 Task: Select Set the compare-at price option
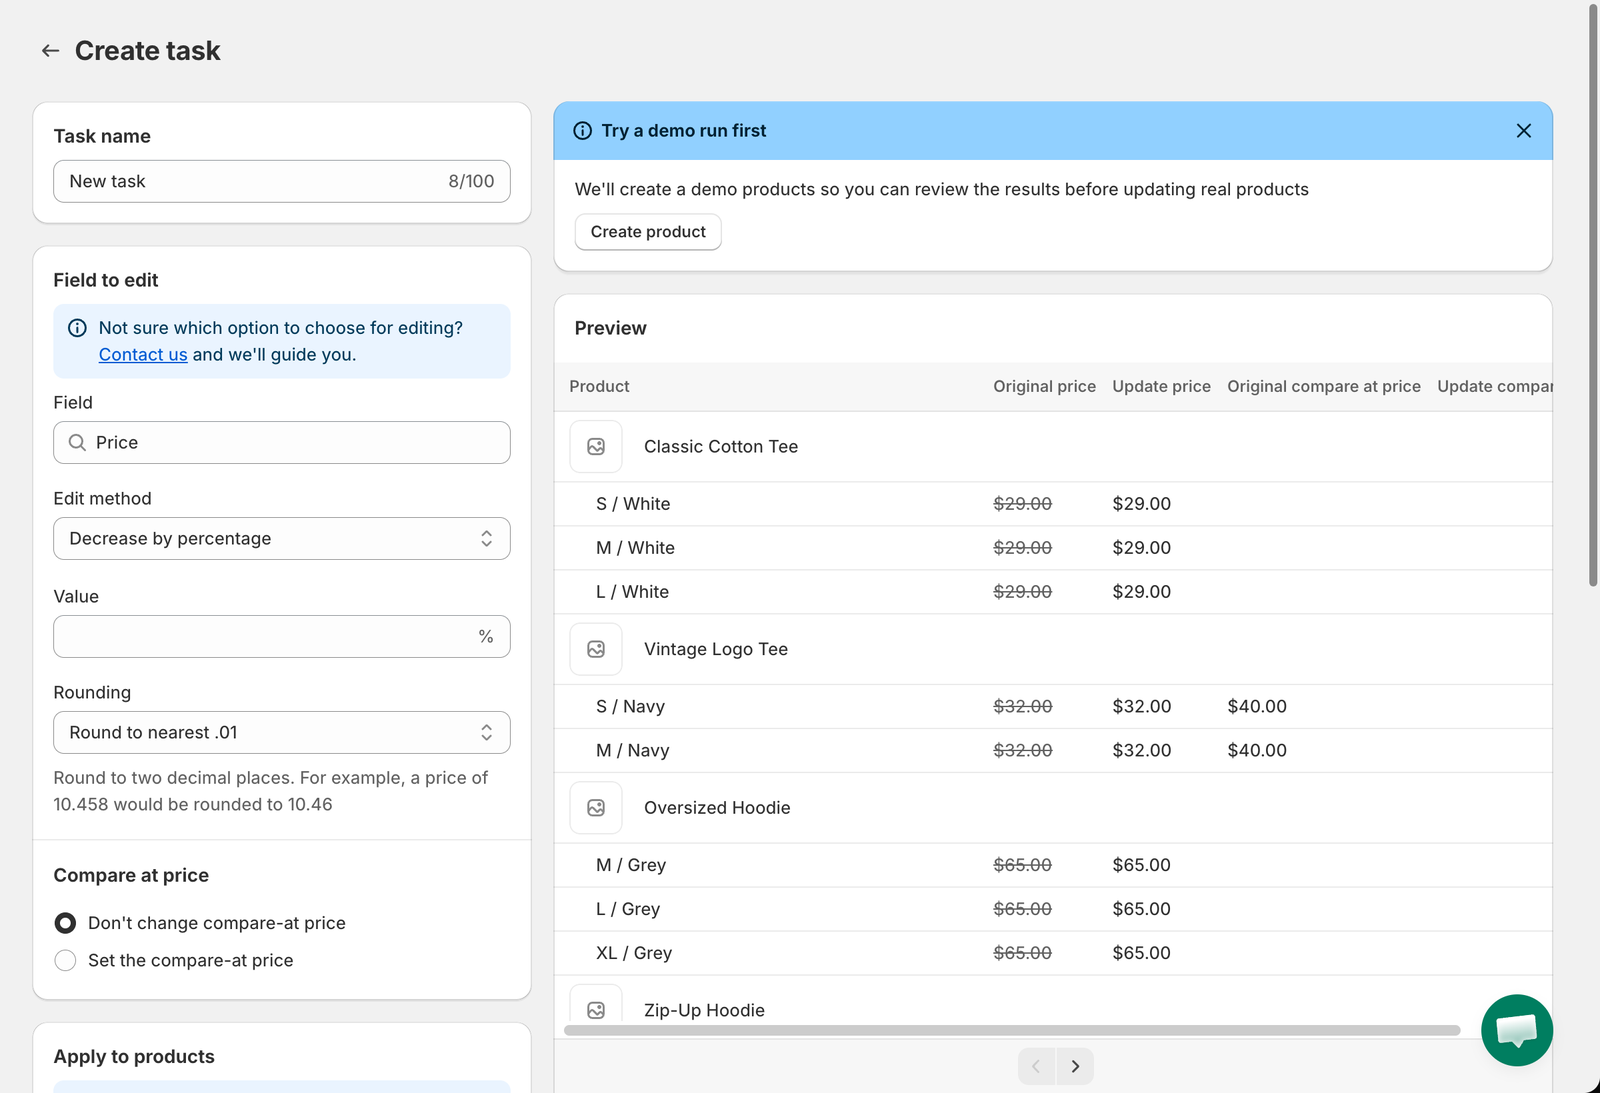click(x=65, y=960)
